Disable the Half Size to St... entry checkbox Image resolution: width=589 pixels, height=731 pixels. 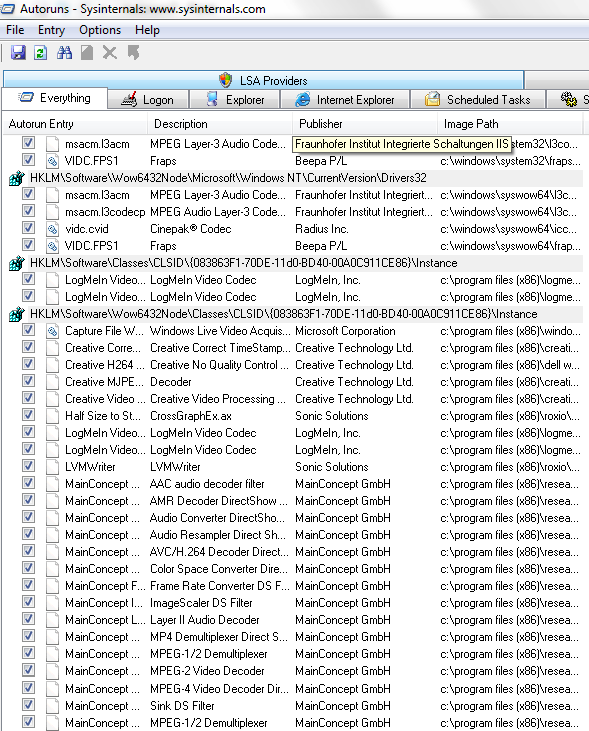click(28, 415)
